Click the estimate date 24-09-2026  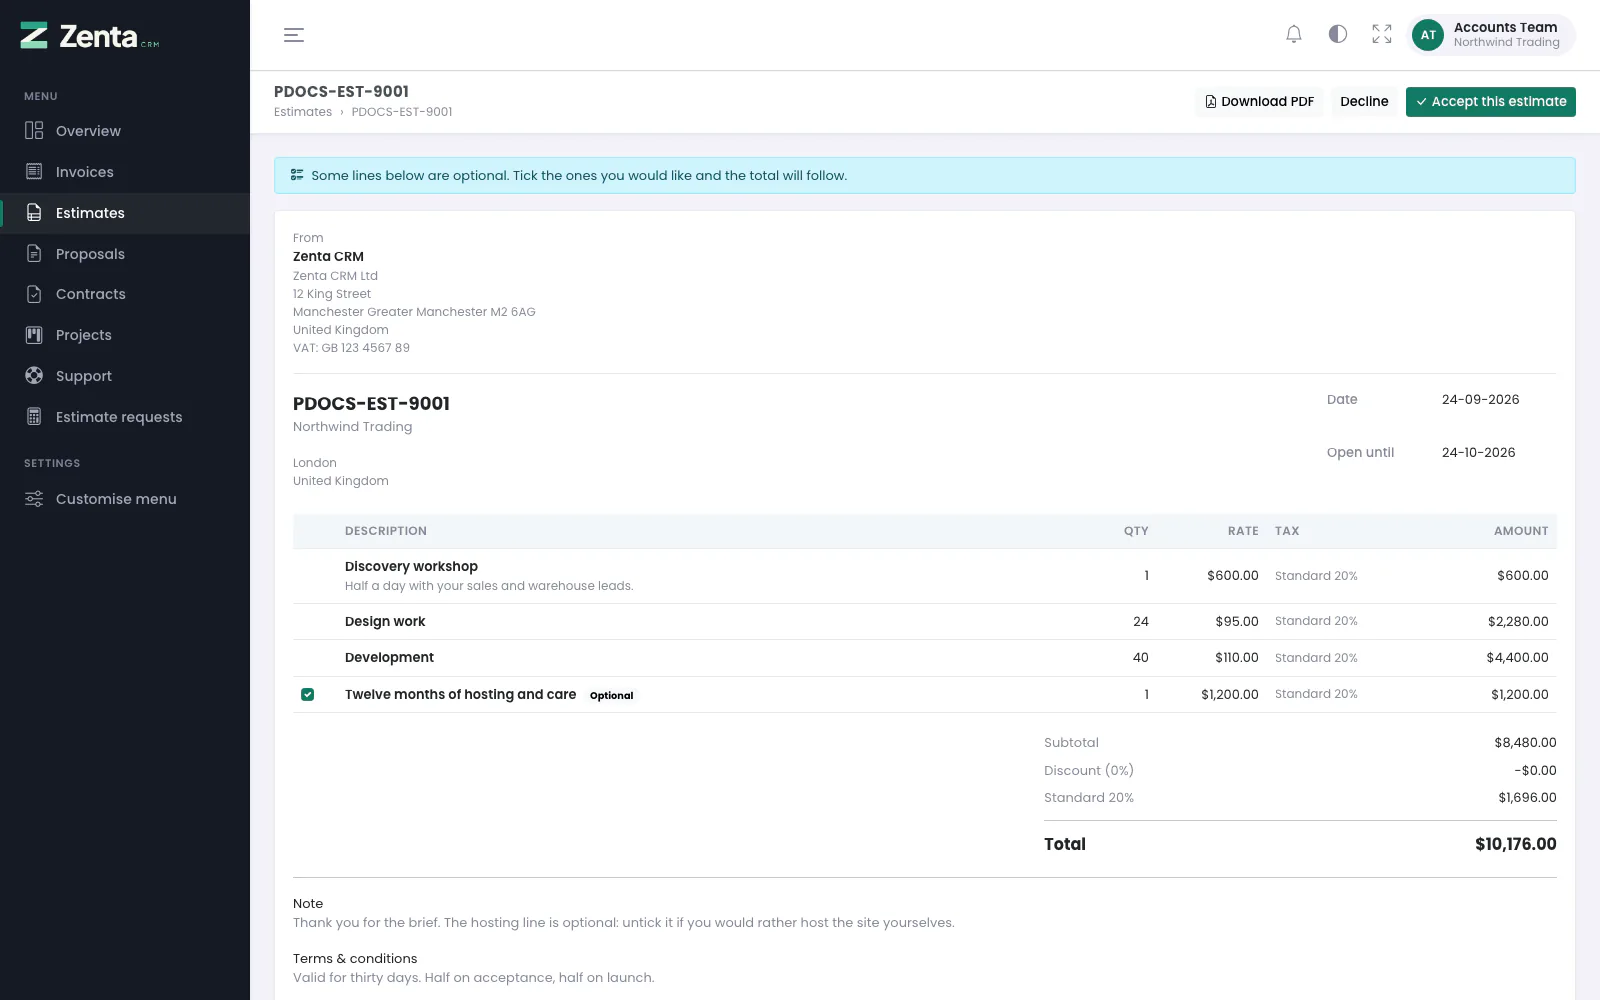point(1481,399)
